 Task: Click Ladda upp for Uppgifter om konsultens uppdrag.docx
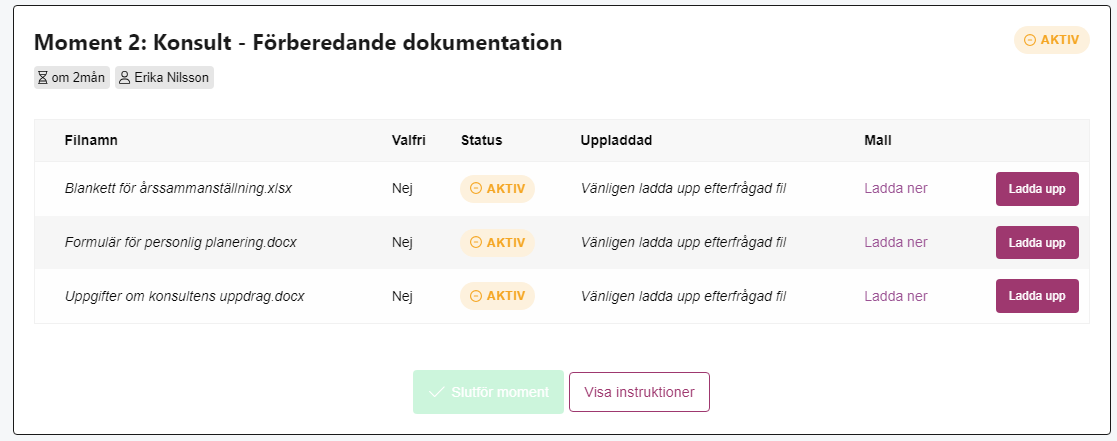coord(1037,296)
